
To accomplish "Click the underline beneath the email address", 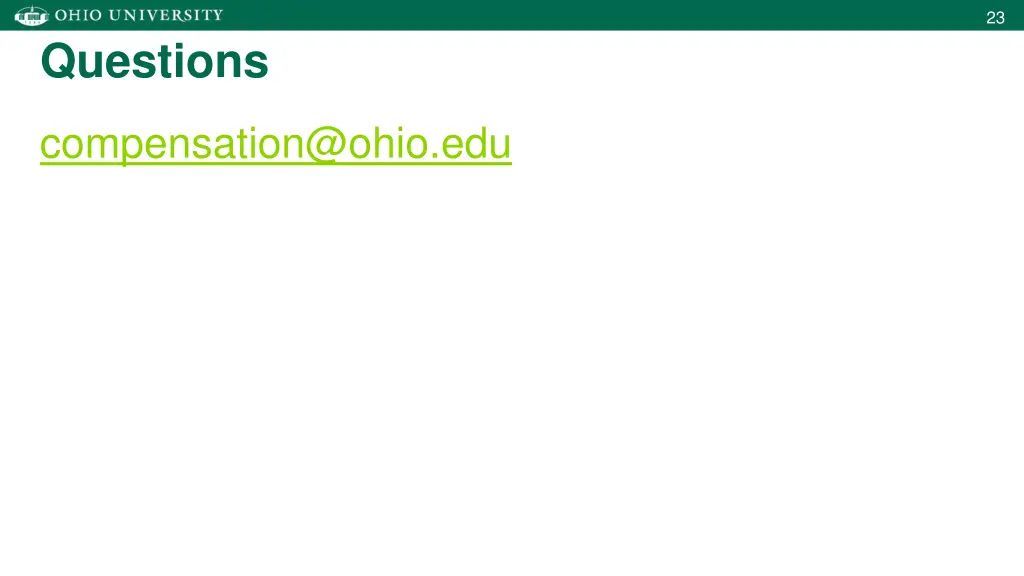I will click(276, 163).
